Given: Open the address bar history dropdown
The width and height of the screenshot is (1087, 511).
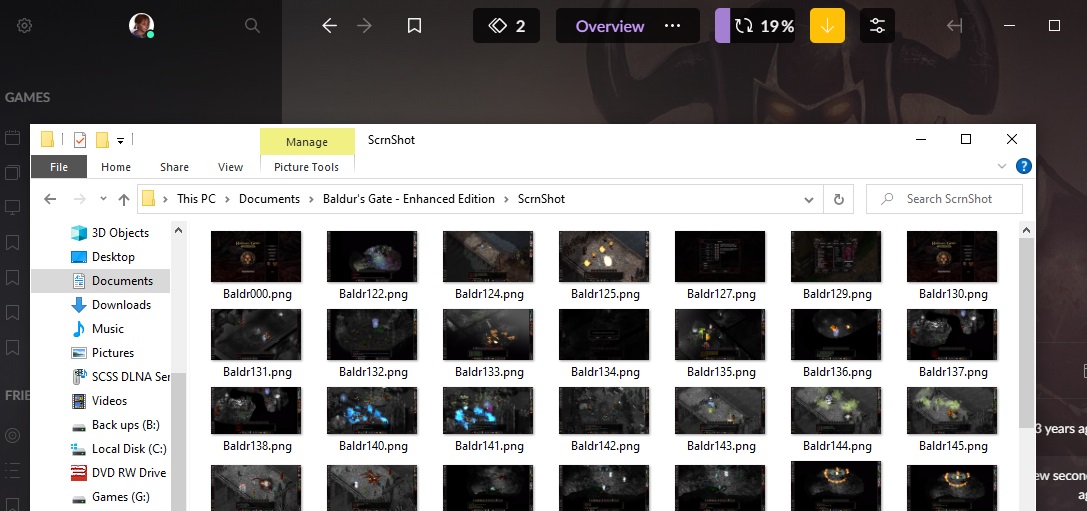Looking at the screenshot, I should pos(808,200).
